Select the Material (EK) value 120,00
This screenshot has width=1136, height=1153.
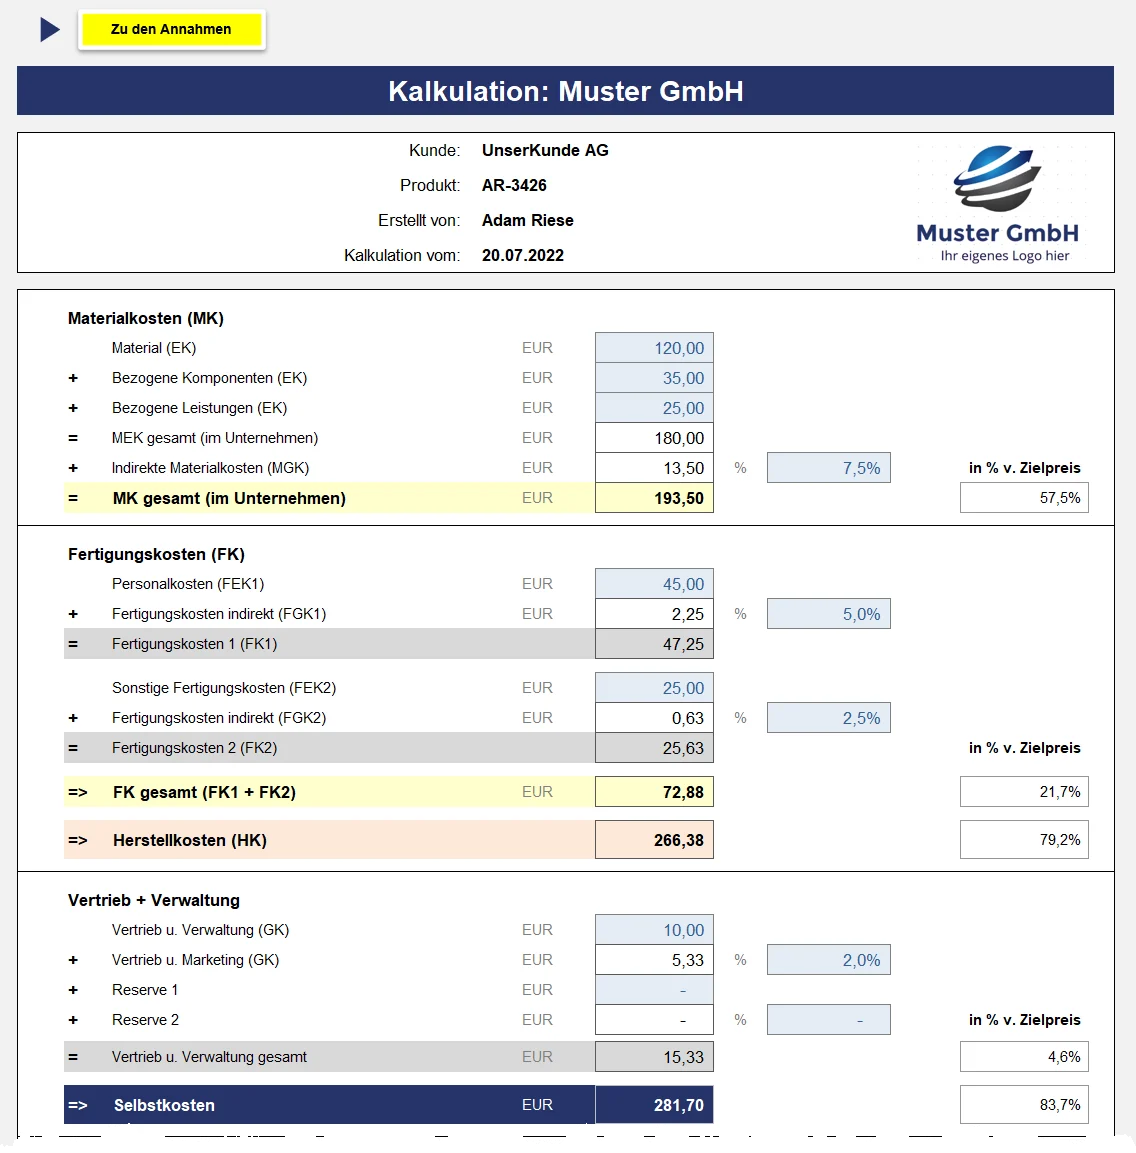click(x=654, y=348)
